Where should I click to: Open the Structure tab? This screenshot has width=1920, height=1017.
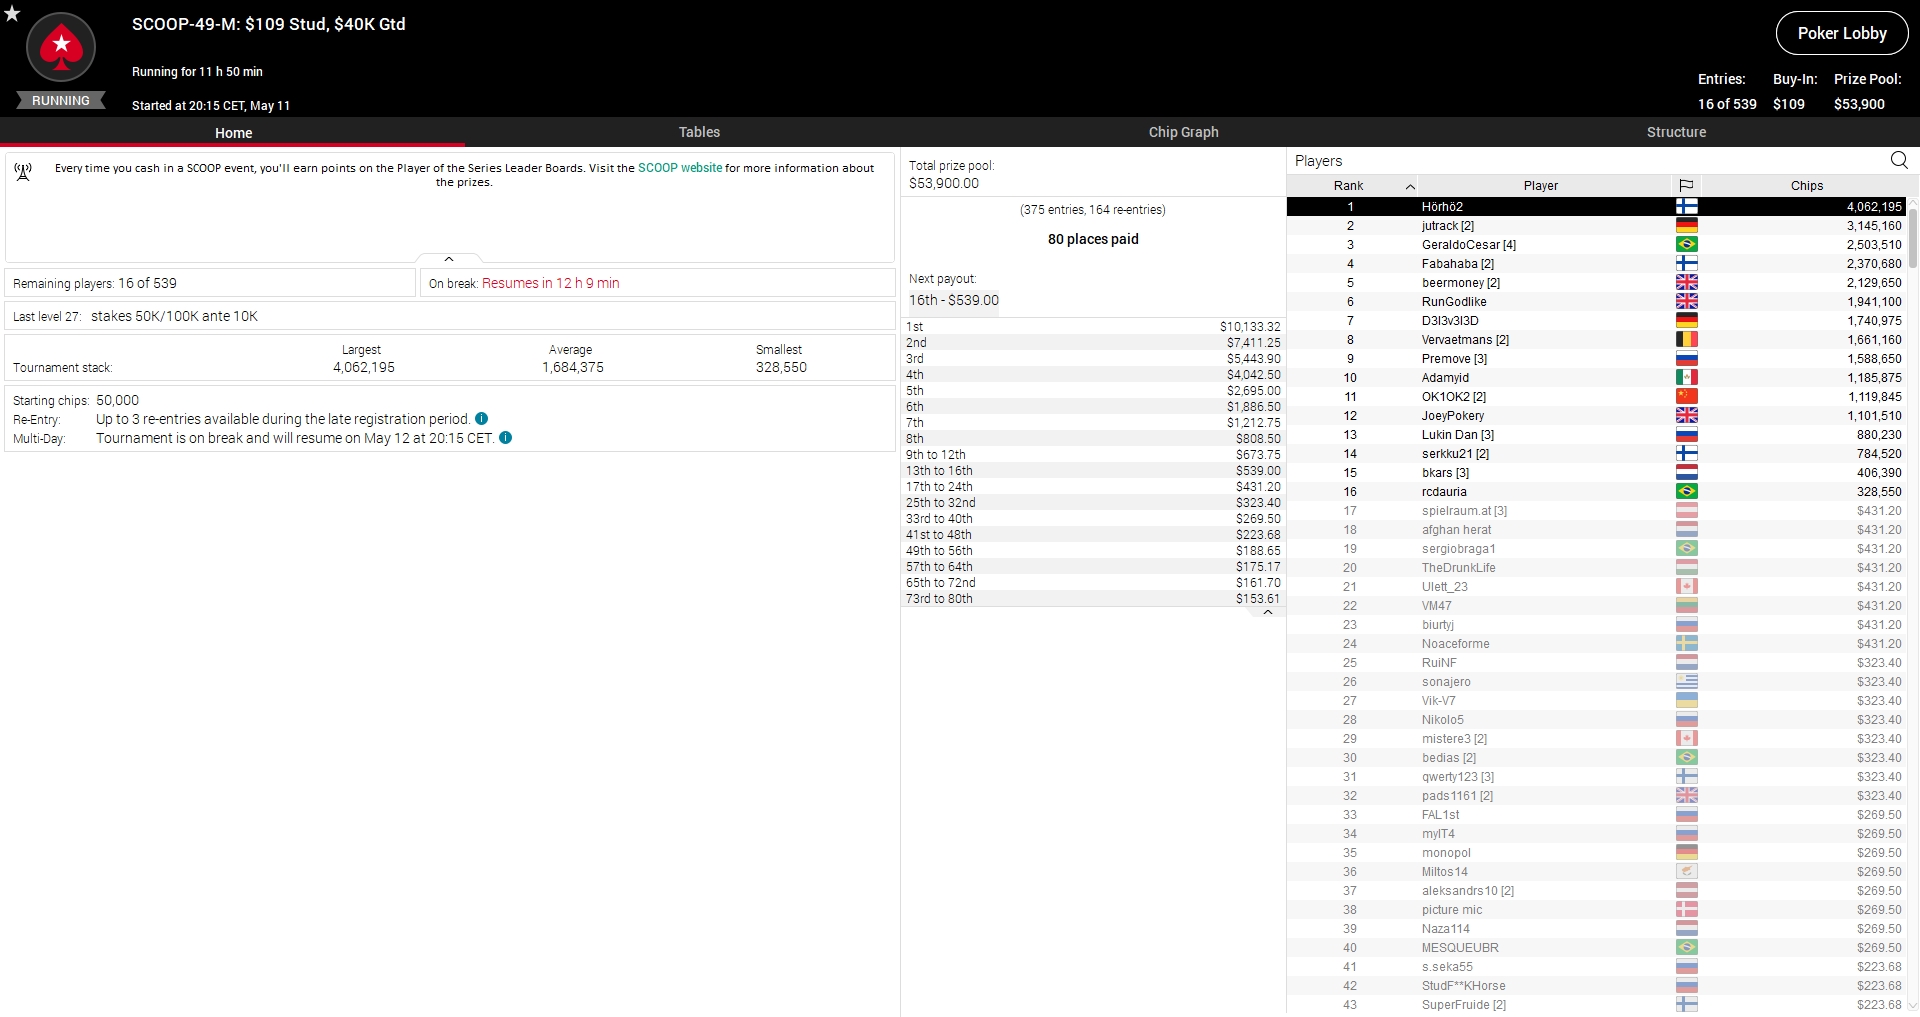pos(1676,132)
